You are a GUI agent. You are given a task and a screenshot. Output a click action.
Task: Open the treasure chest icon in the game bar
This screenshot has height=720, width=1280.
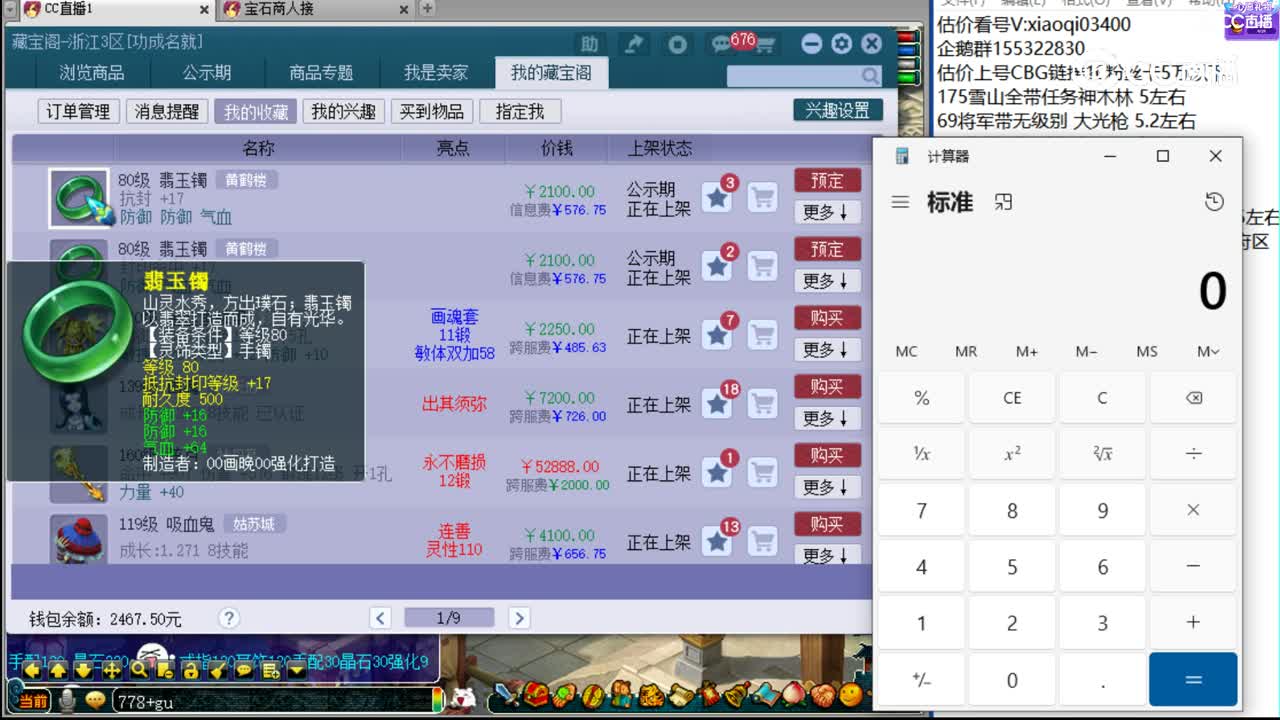tap(537, 693)
